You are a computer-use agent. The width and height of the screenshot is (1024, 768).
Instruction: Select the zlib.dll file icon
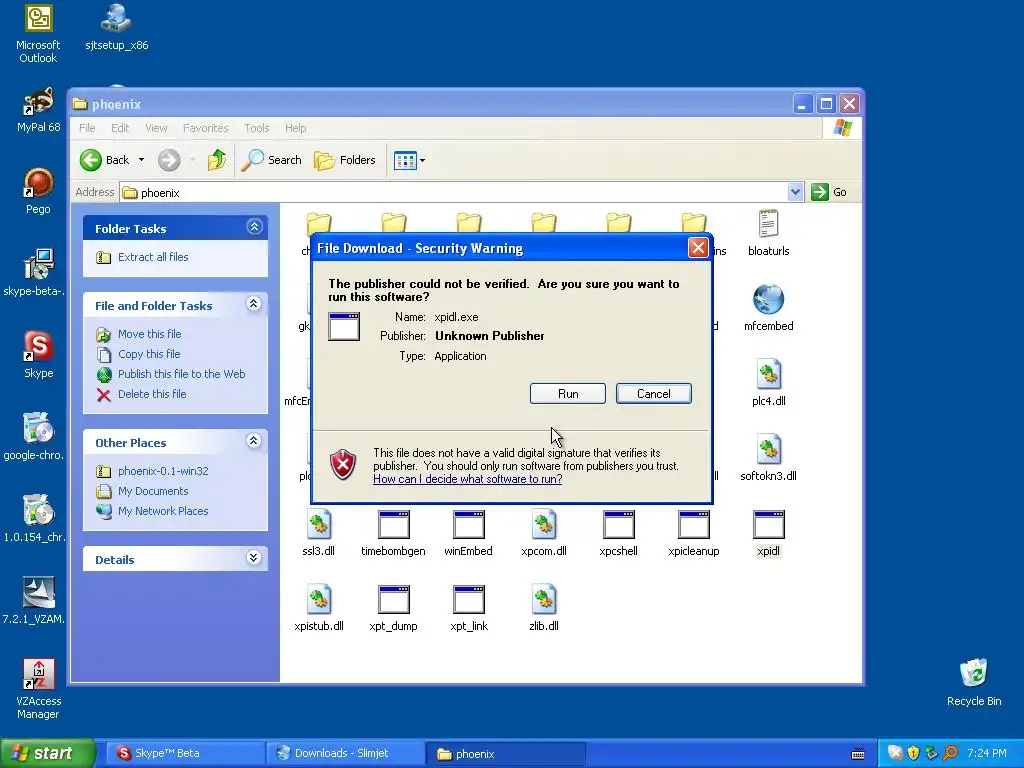[x=543, y=608]
